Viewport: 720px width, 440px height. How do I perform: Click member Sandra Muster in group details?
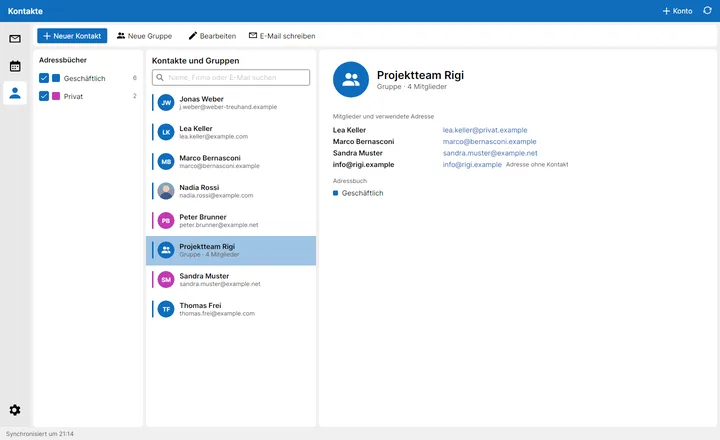pyautogui.click(x=358, y=153)
